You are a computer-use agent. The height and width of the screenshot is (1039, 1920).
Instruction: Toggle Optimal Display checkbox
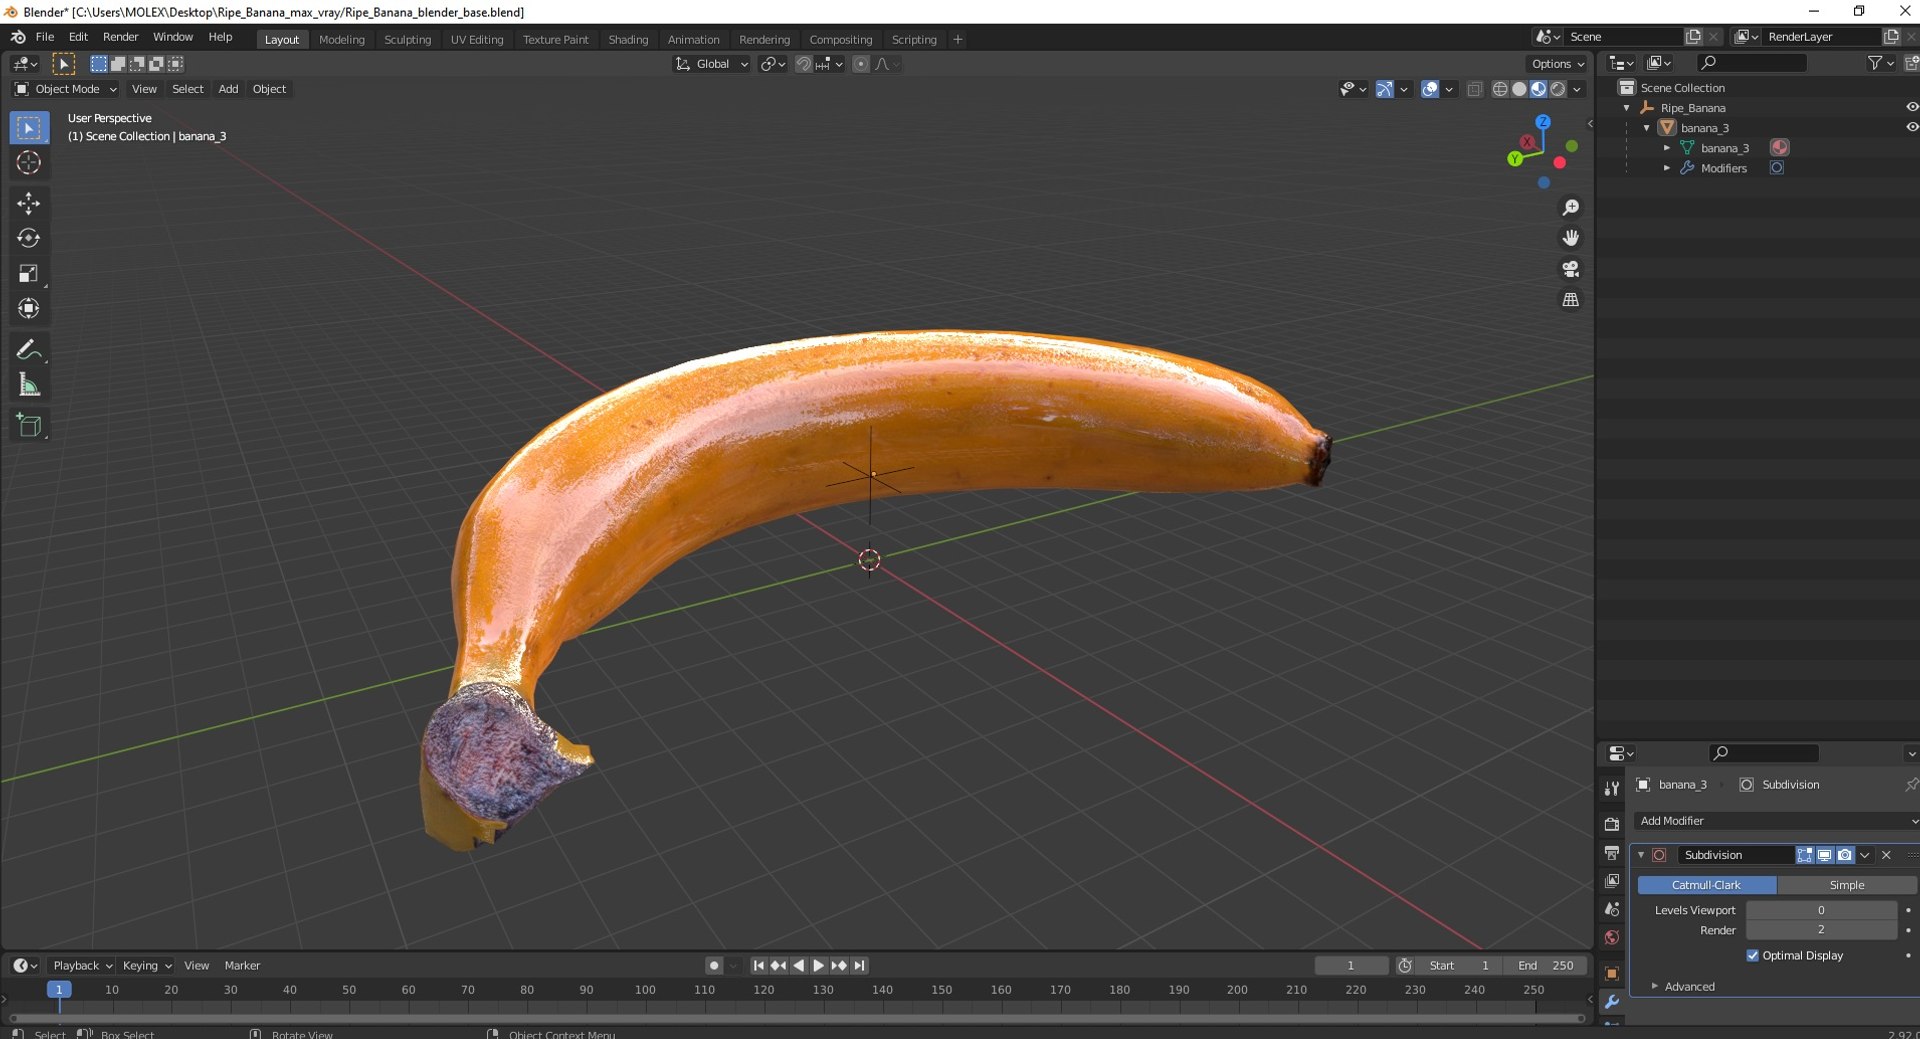click(x=1752, y=955)
